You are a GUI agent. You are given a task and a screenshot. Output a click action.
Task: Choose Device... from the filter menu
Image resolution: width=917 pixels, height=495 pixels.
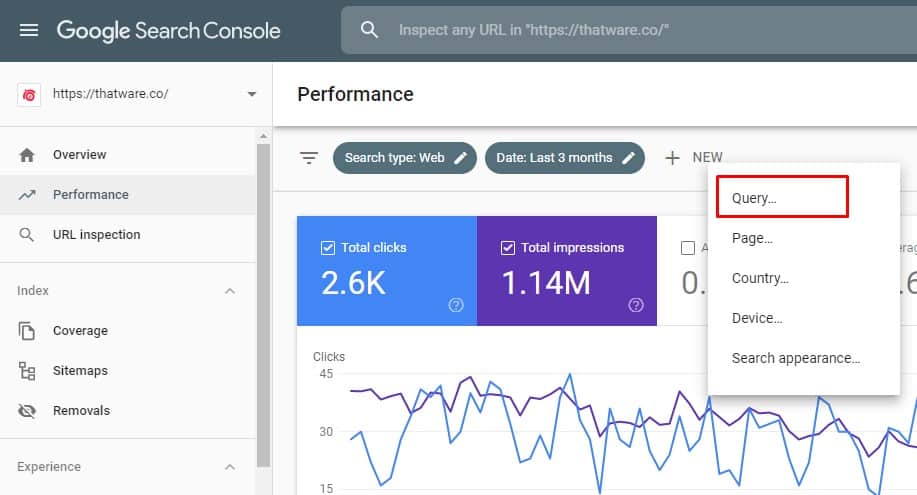tap(757, 318)
